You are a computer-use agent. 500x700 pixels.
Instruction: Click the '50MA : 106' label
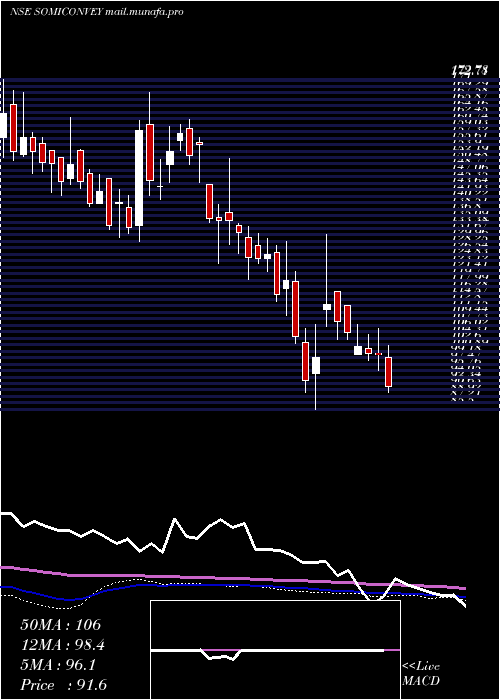click(x=61, y=625)
